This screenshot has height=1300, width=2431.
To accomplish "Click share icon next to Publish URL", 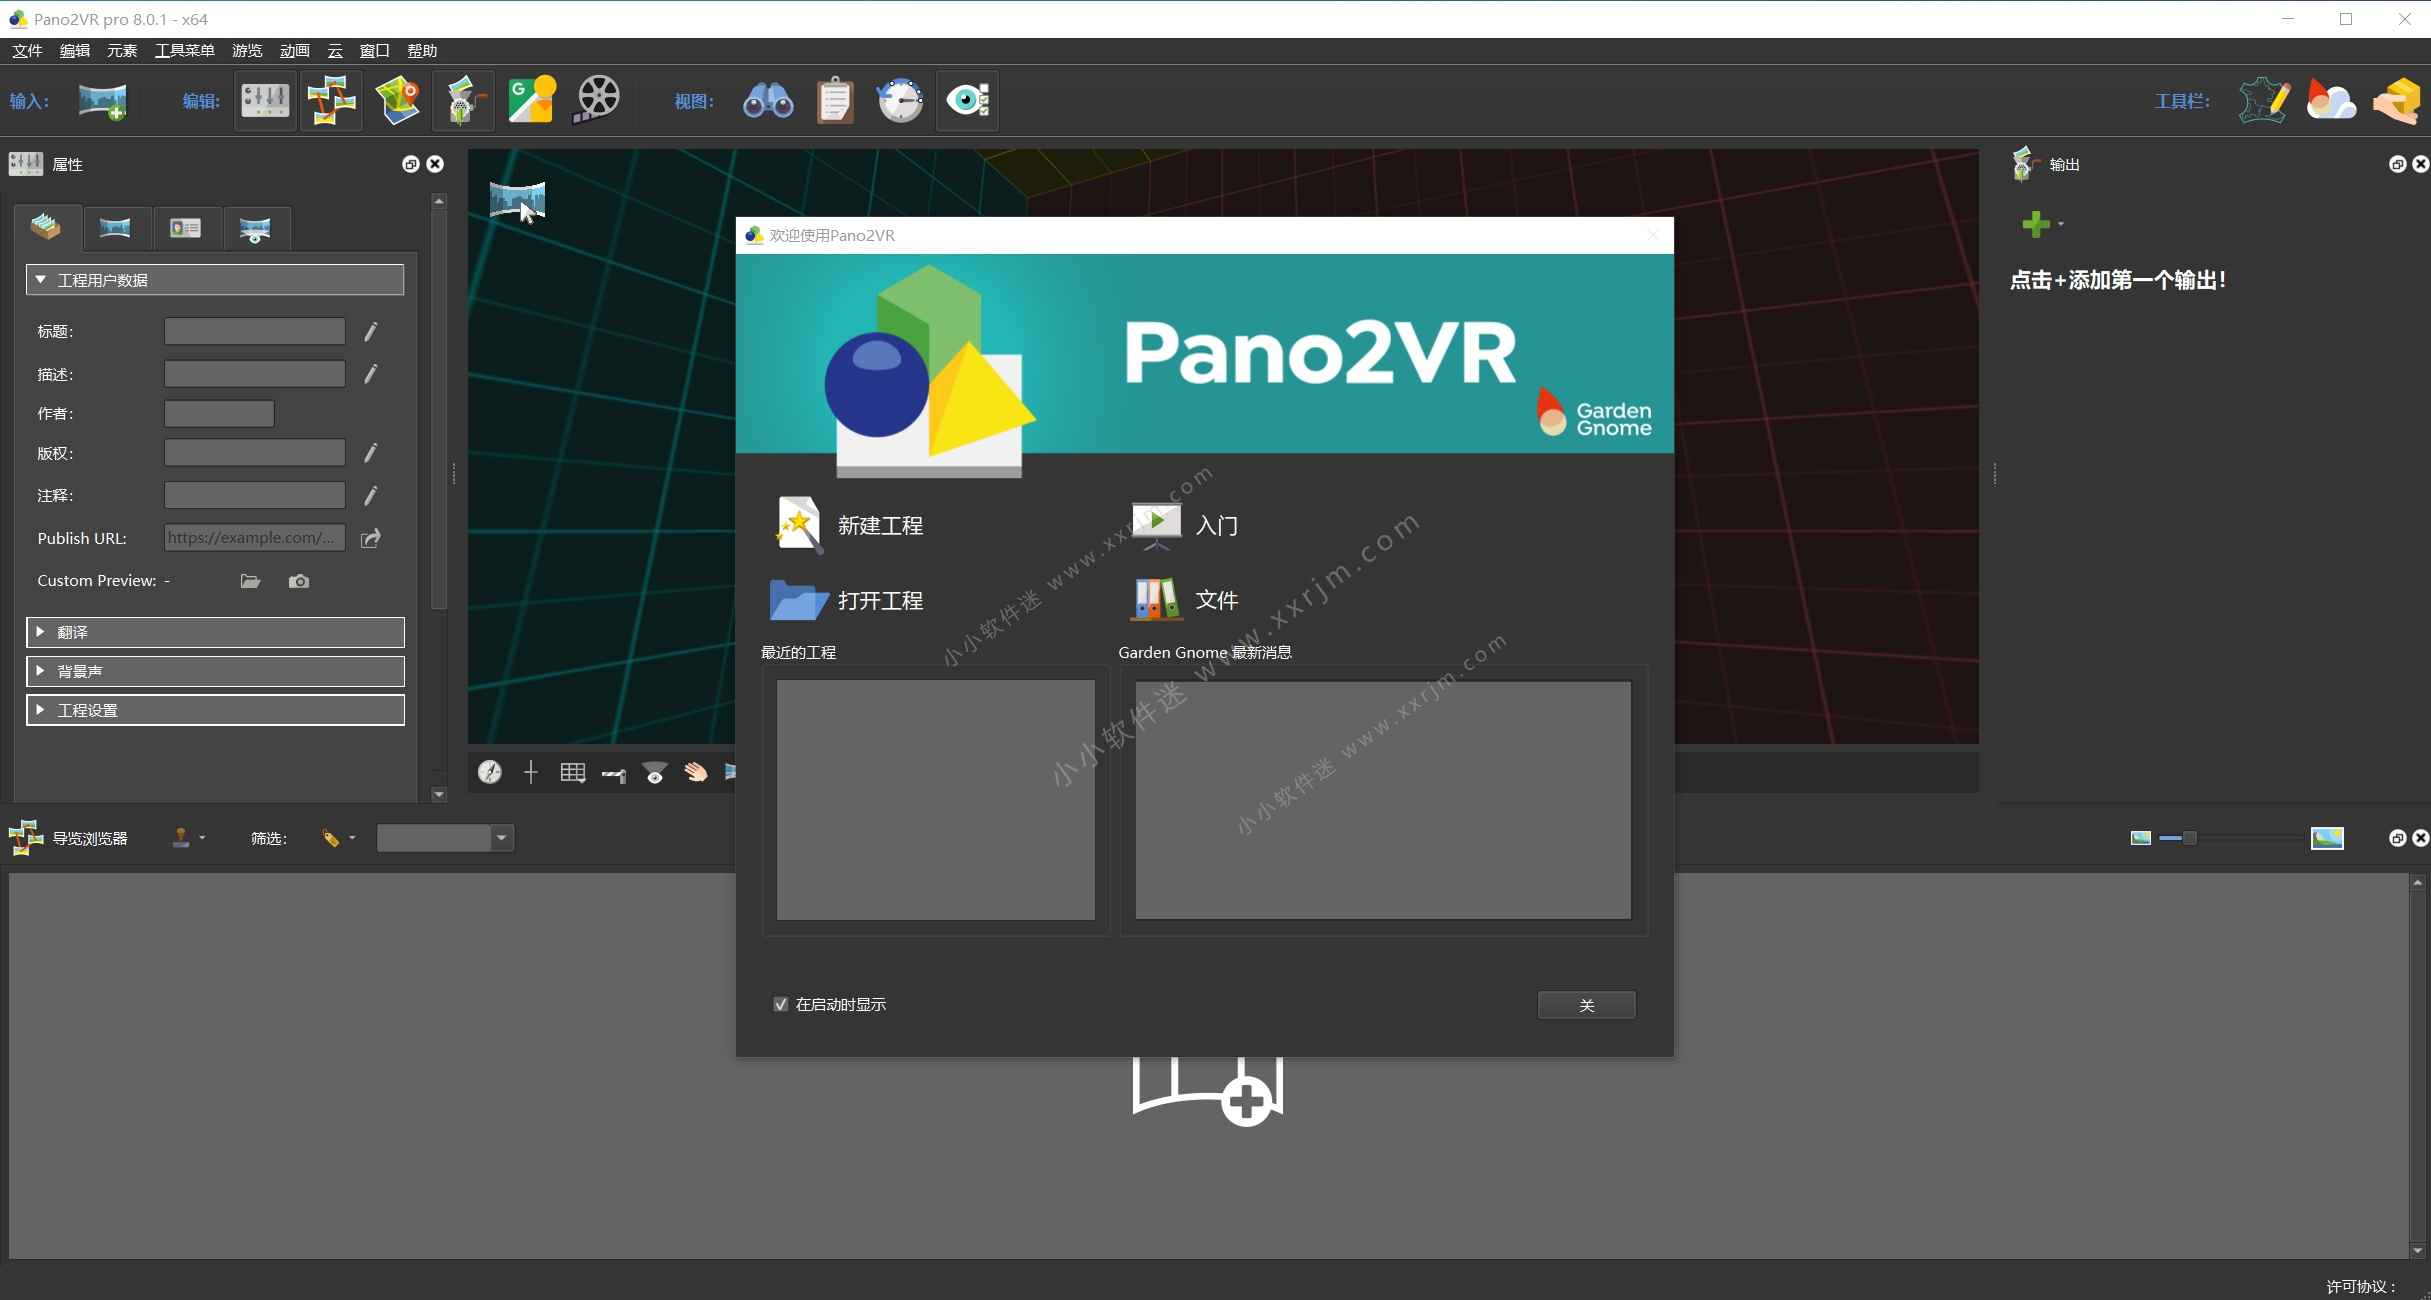I will pyautogui.click(x=371, y=538).
